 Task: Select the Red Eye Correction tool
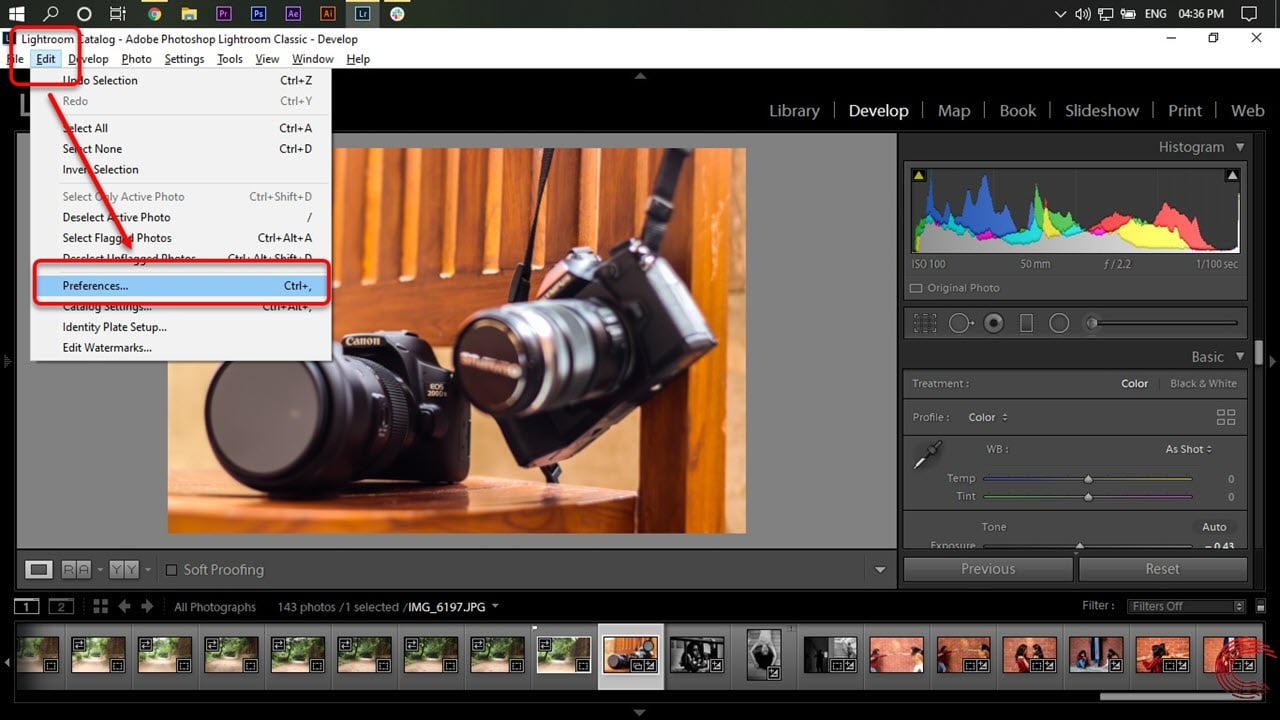pyautogui.click(x=993, y=323)
